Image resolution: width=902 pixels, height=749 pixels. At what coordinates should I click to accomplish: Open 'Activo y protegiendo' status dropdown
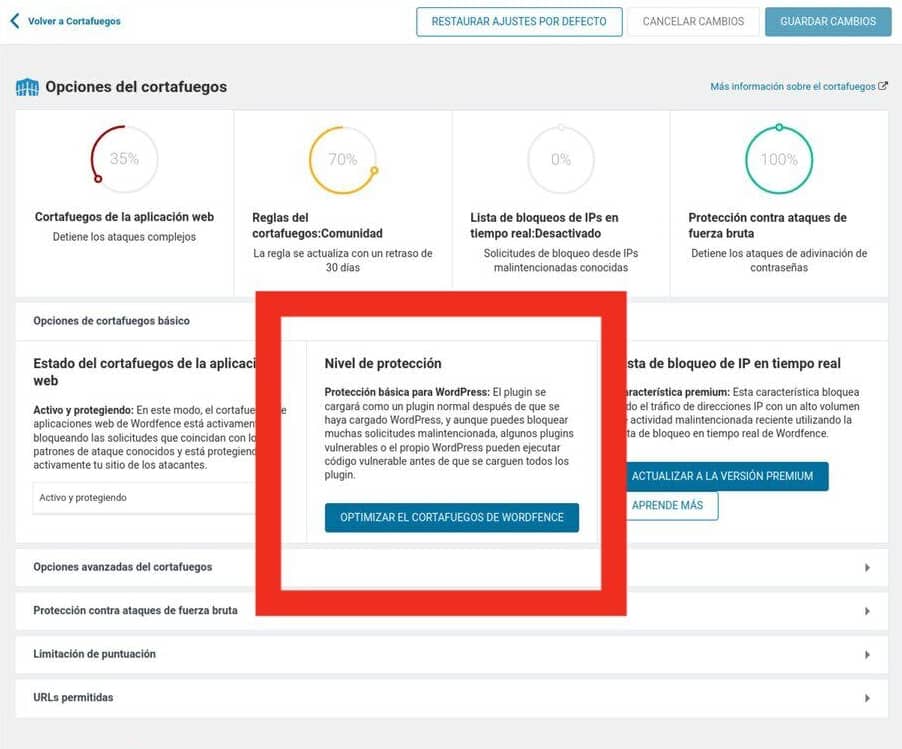coord(144,498)
